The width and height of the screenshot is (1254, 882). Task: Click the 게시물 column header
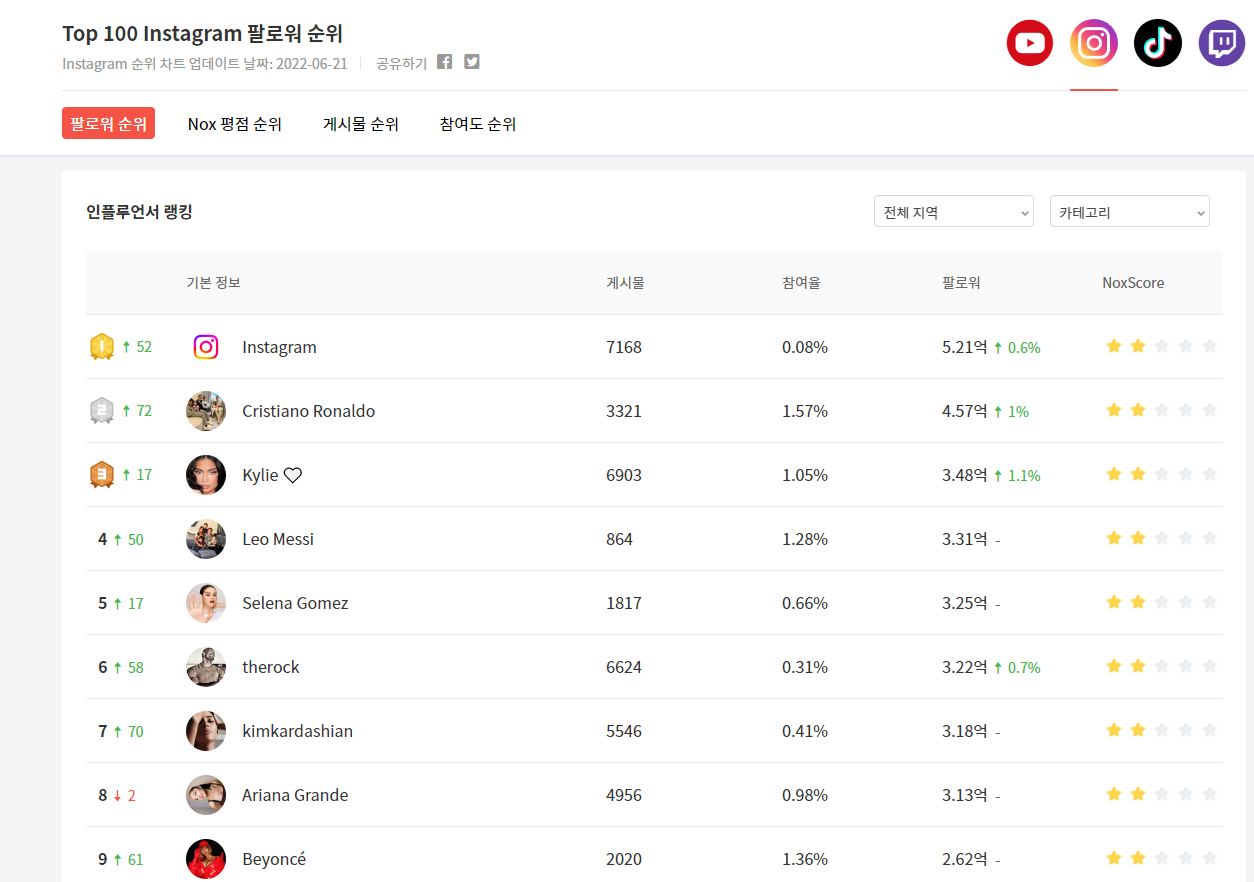tap(625, 283)
